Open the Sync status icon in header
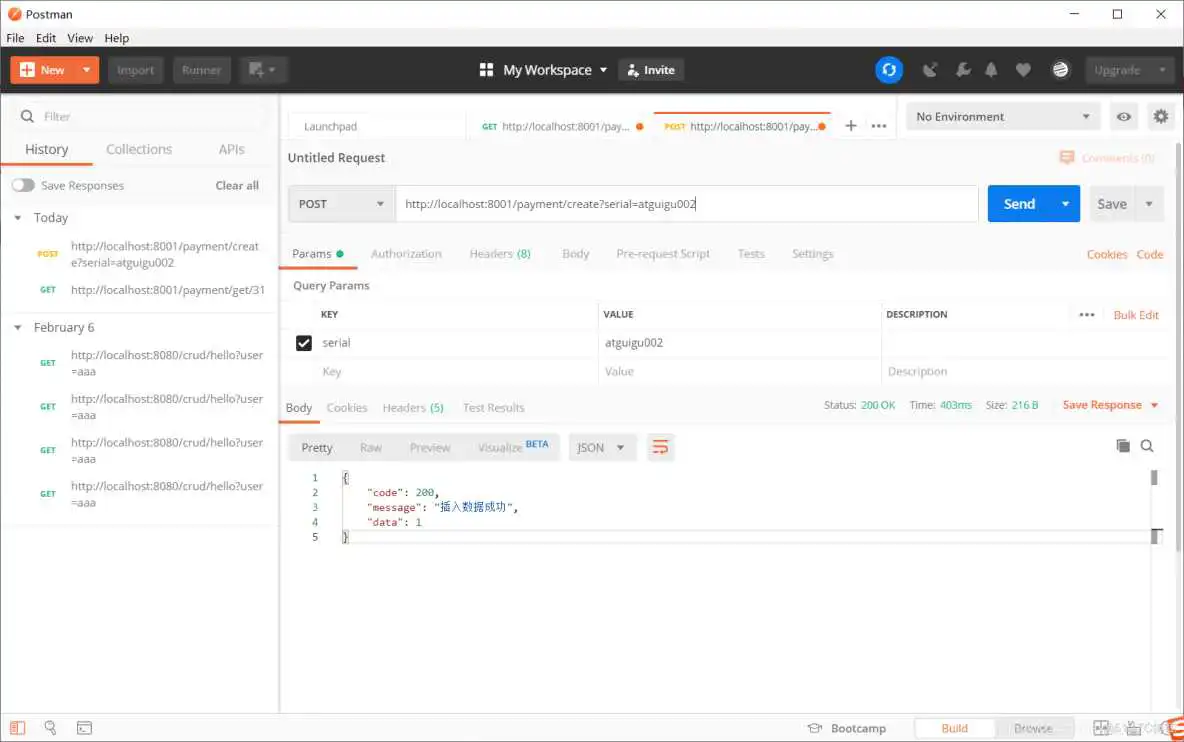Screen dimensions: 1184x742 click(x=889, y=70)
